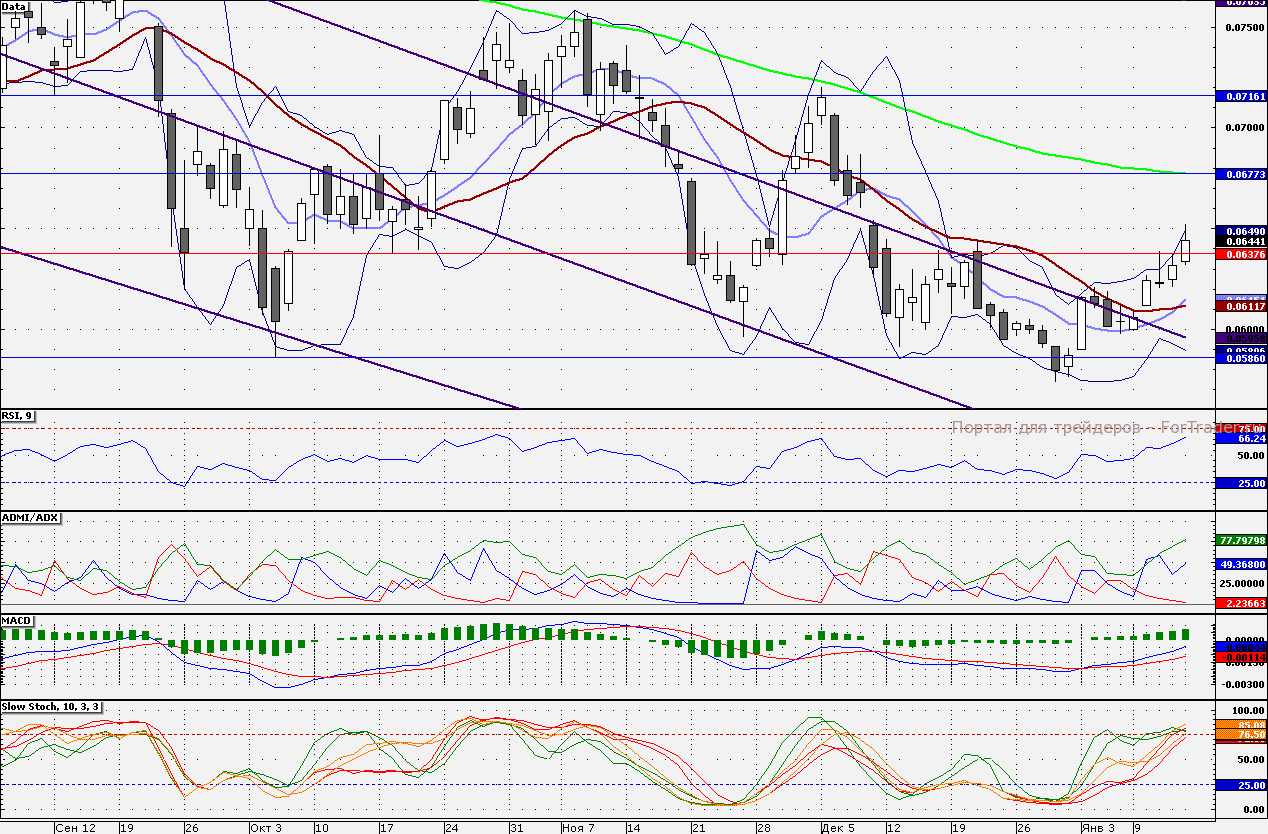Viewport: 1268px width, 834px height.
Task: Select the Окт 3 date marker
Action: tap(266, 828)
